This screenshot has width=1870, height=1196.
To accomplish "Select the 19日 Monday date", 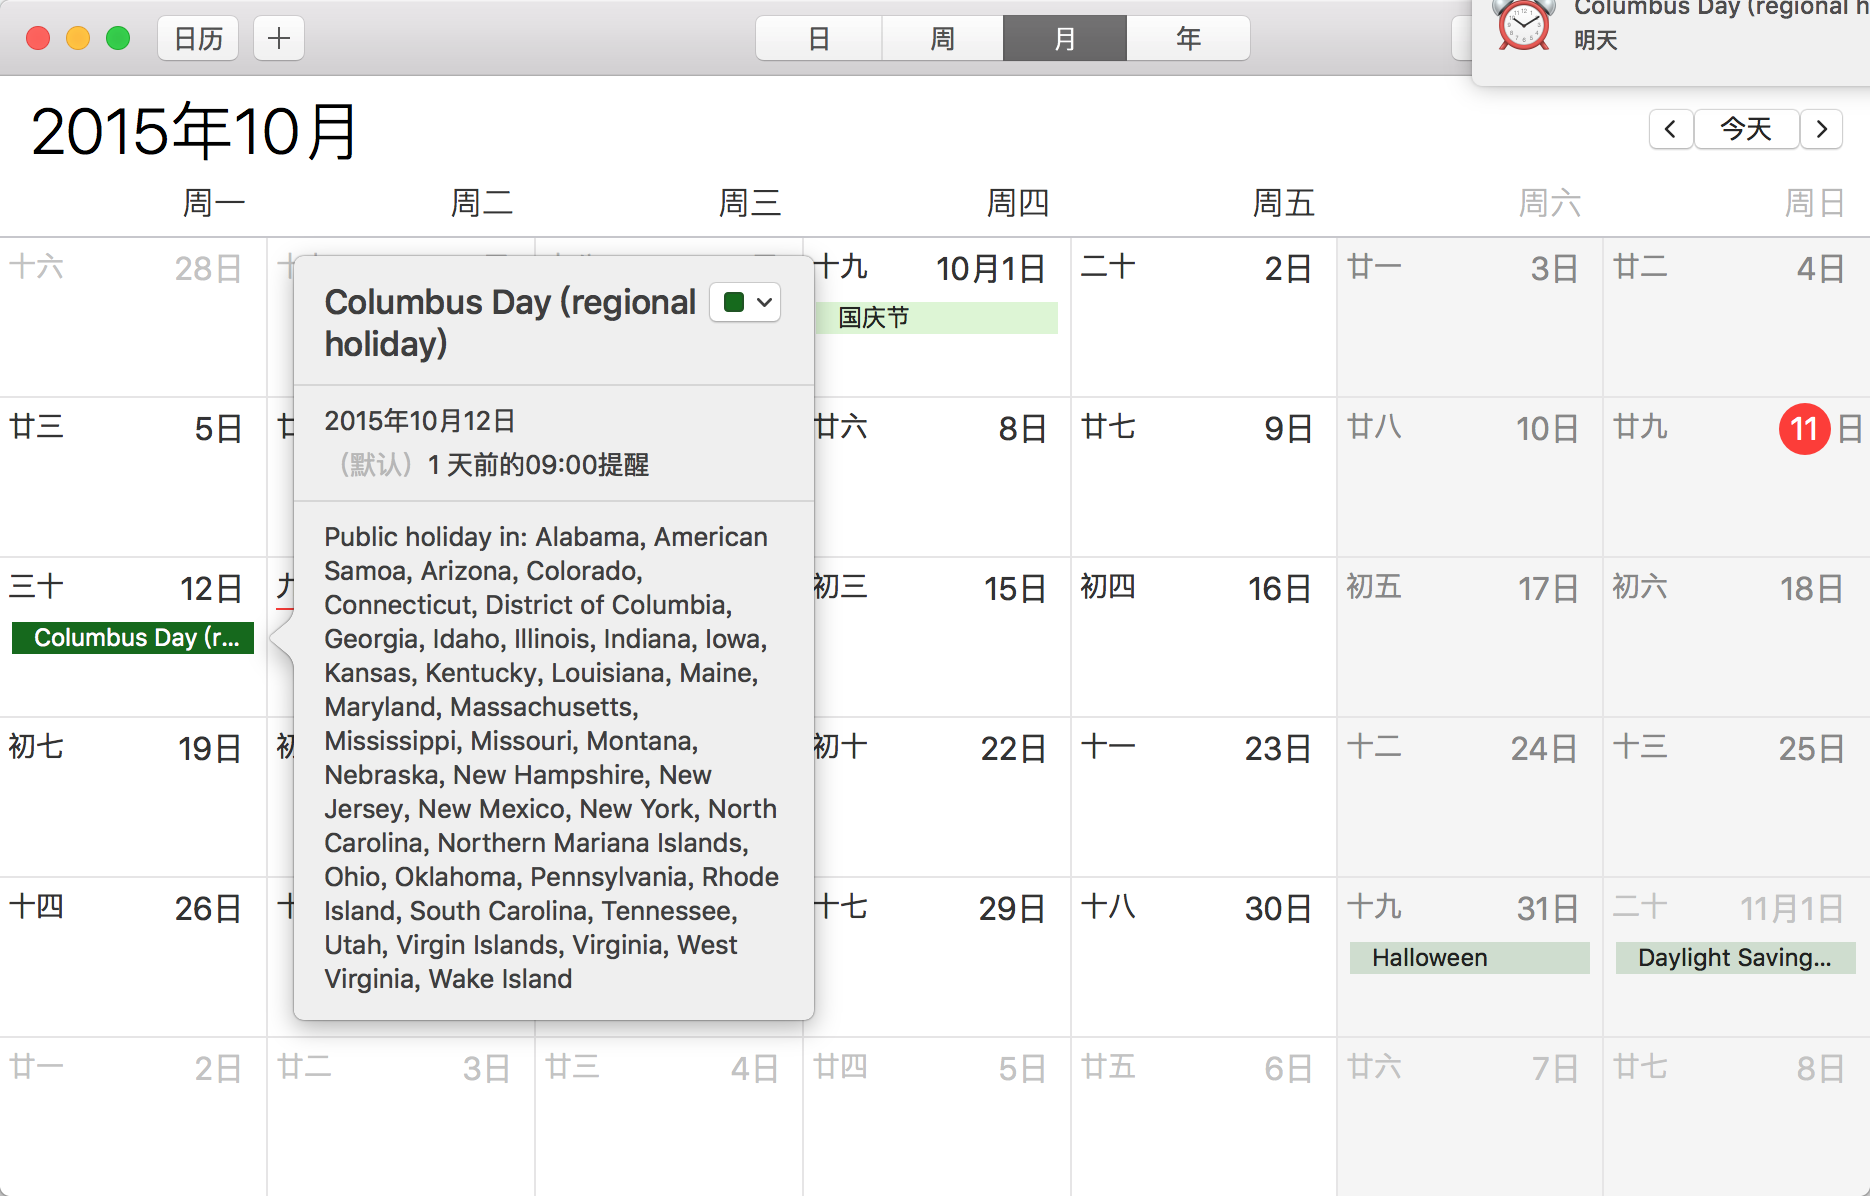I will (210, 749).
